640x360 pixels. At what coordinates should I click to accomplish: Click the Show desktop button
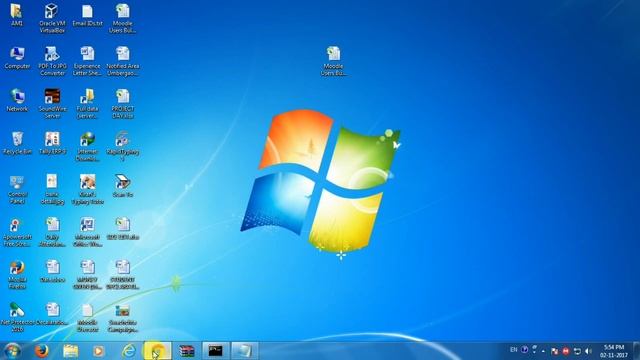[x=636, y=351]
